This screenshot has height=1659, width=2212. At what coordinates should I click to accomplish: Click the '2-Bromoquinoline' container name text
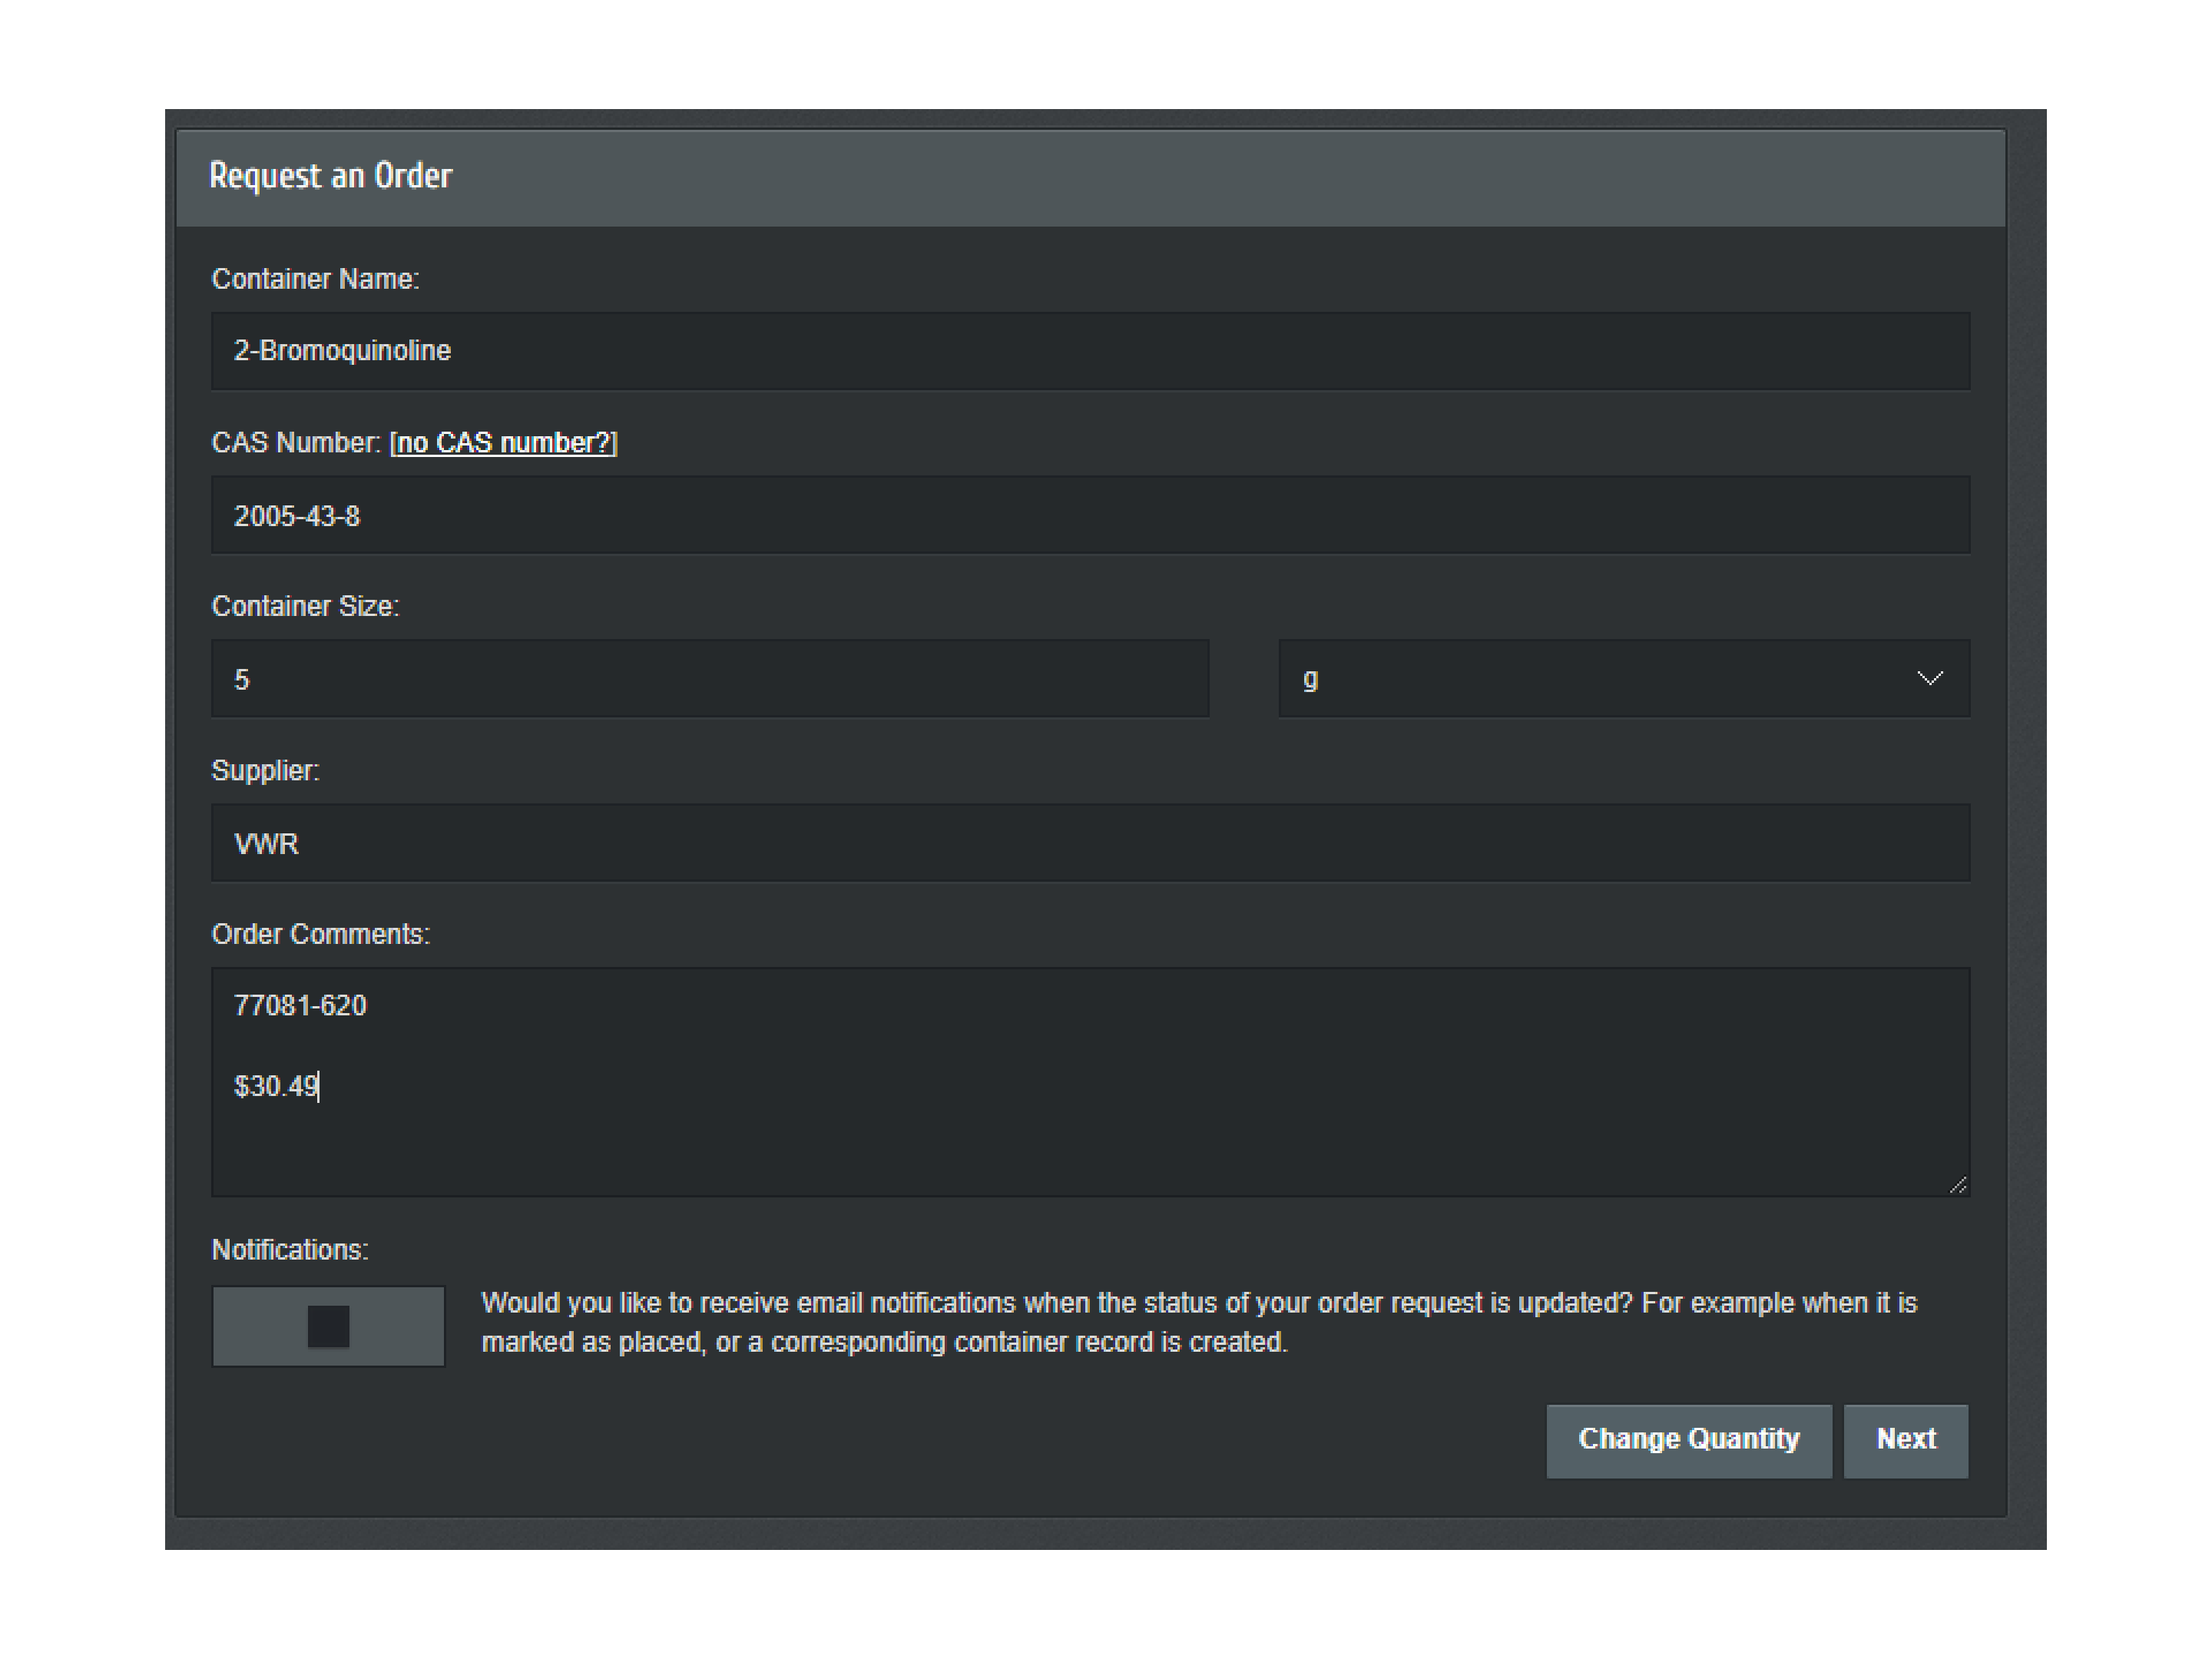(x=342, y=350)
